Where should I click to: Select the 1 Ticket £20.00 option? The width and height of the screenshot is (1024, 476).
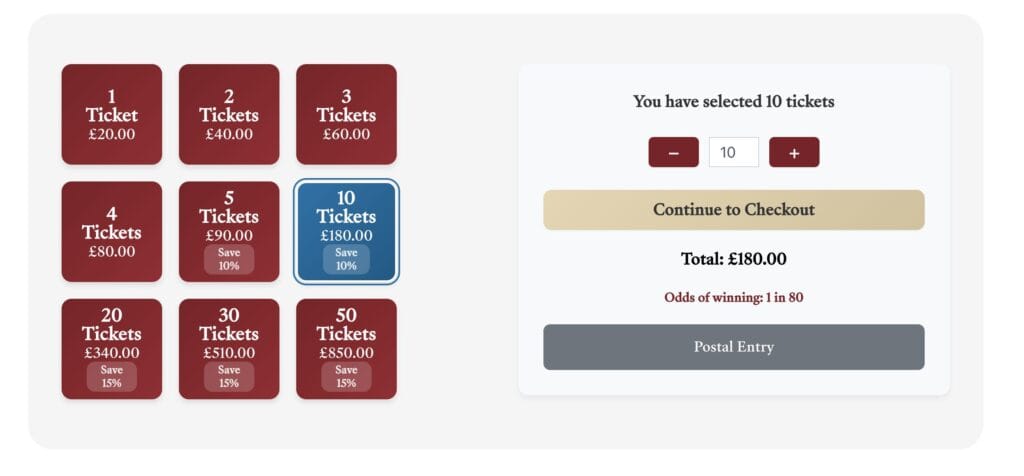click(x=111, y=114)
